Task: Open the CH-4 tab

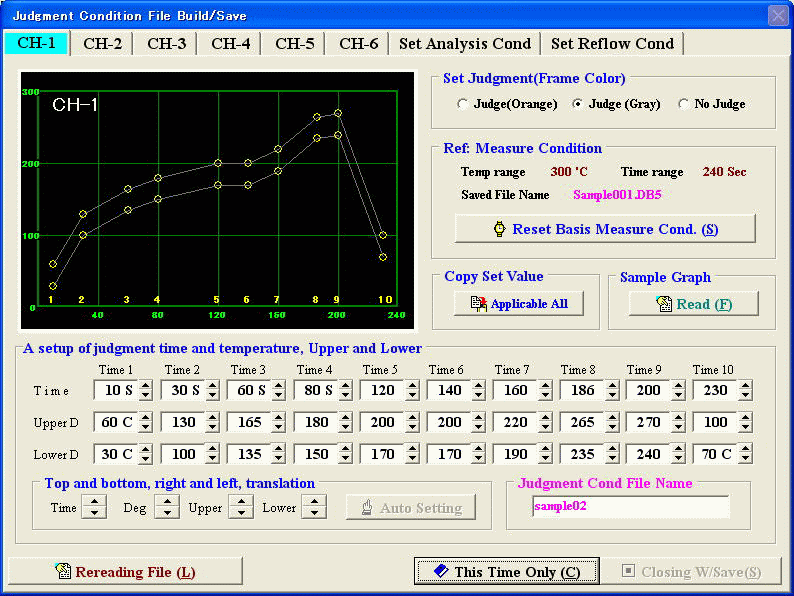Action: [230, 44]
